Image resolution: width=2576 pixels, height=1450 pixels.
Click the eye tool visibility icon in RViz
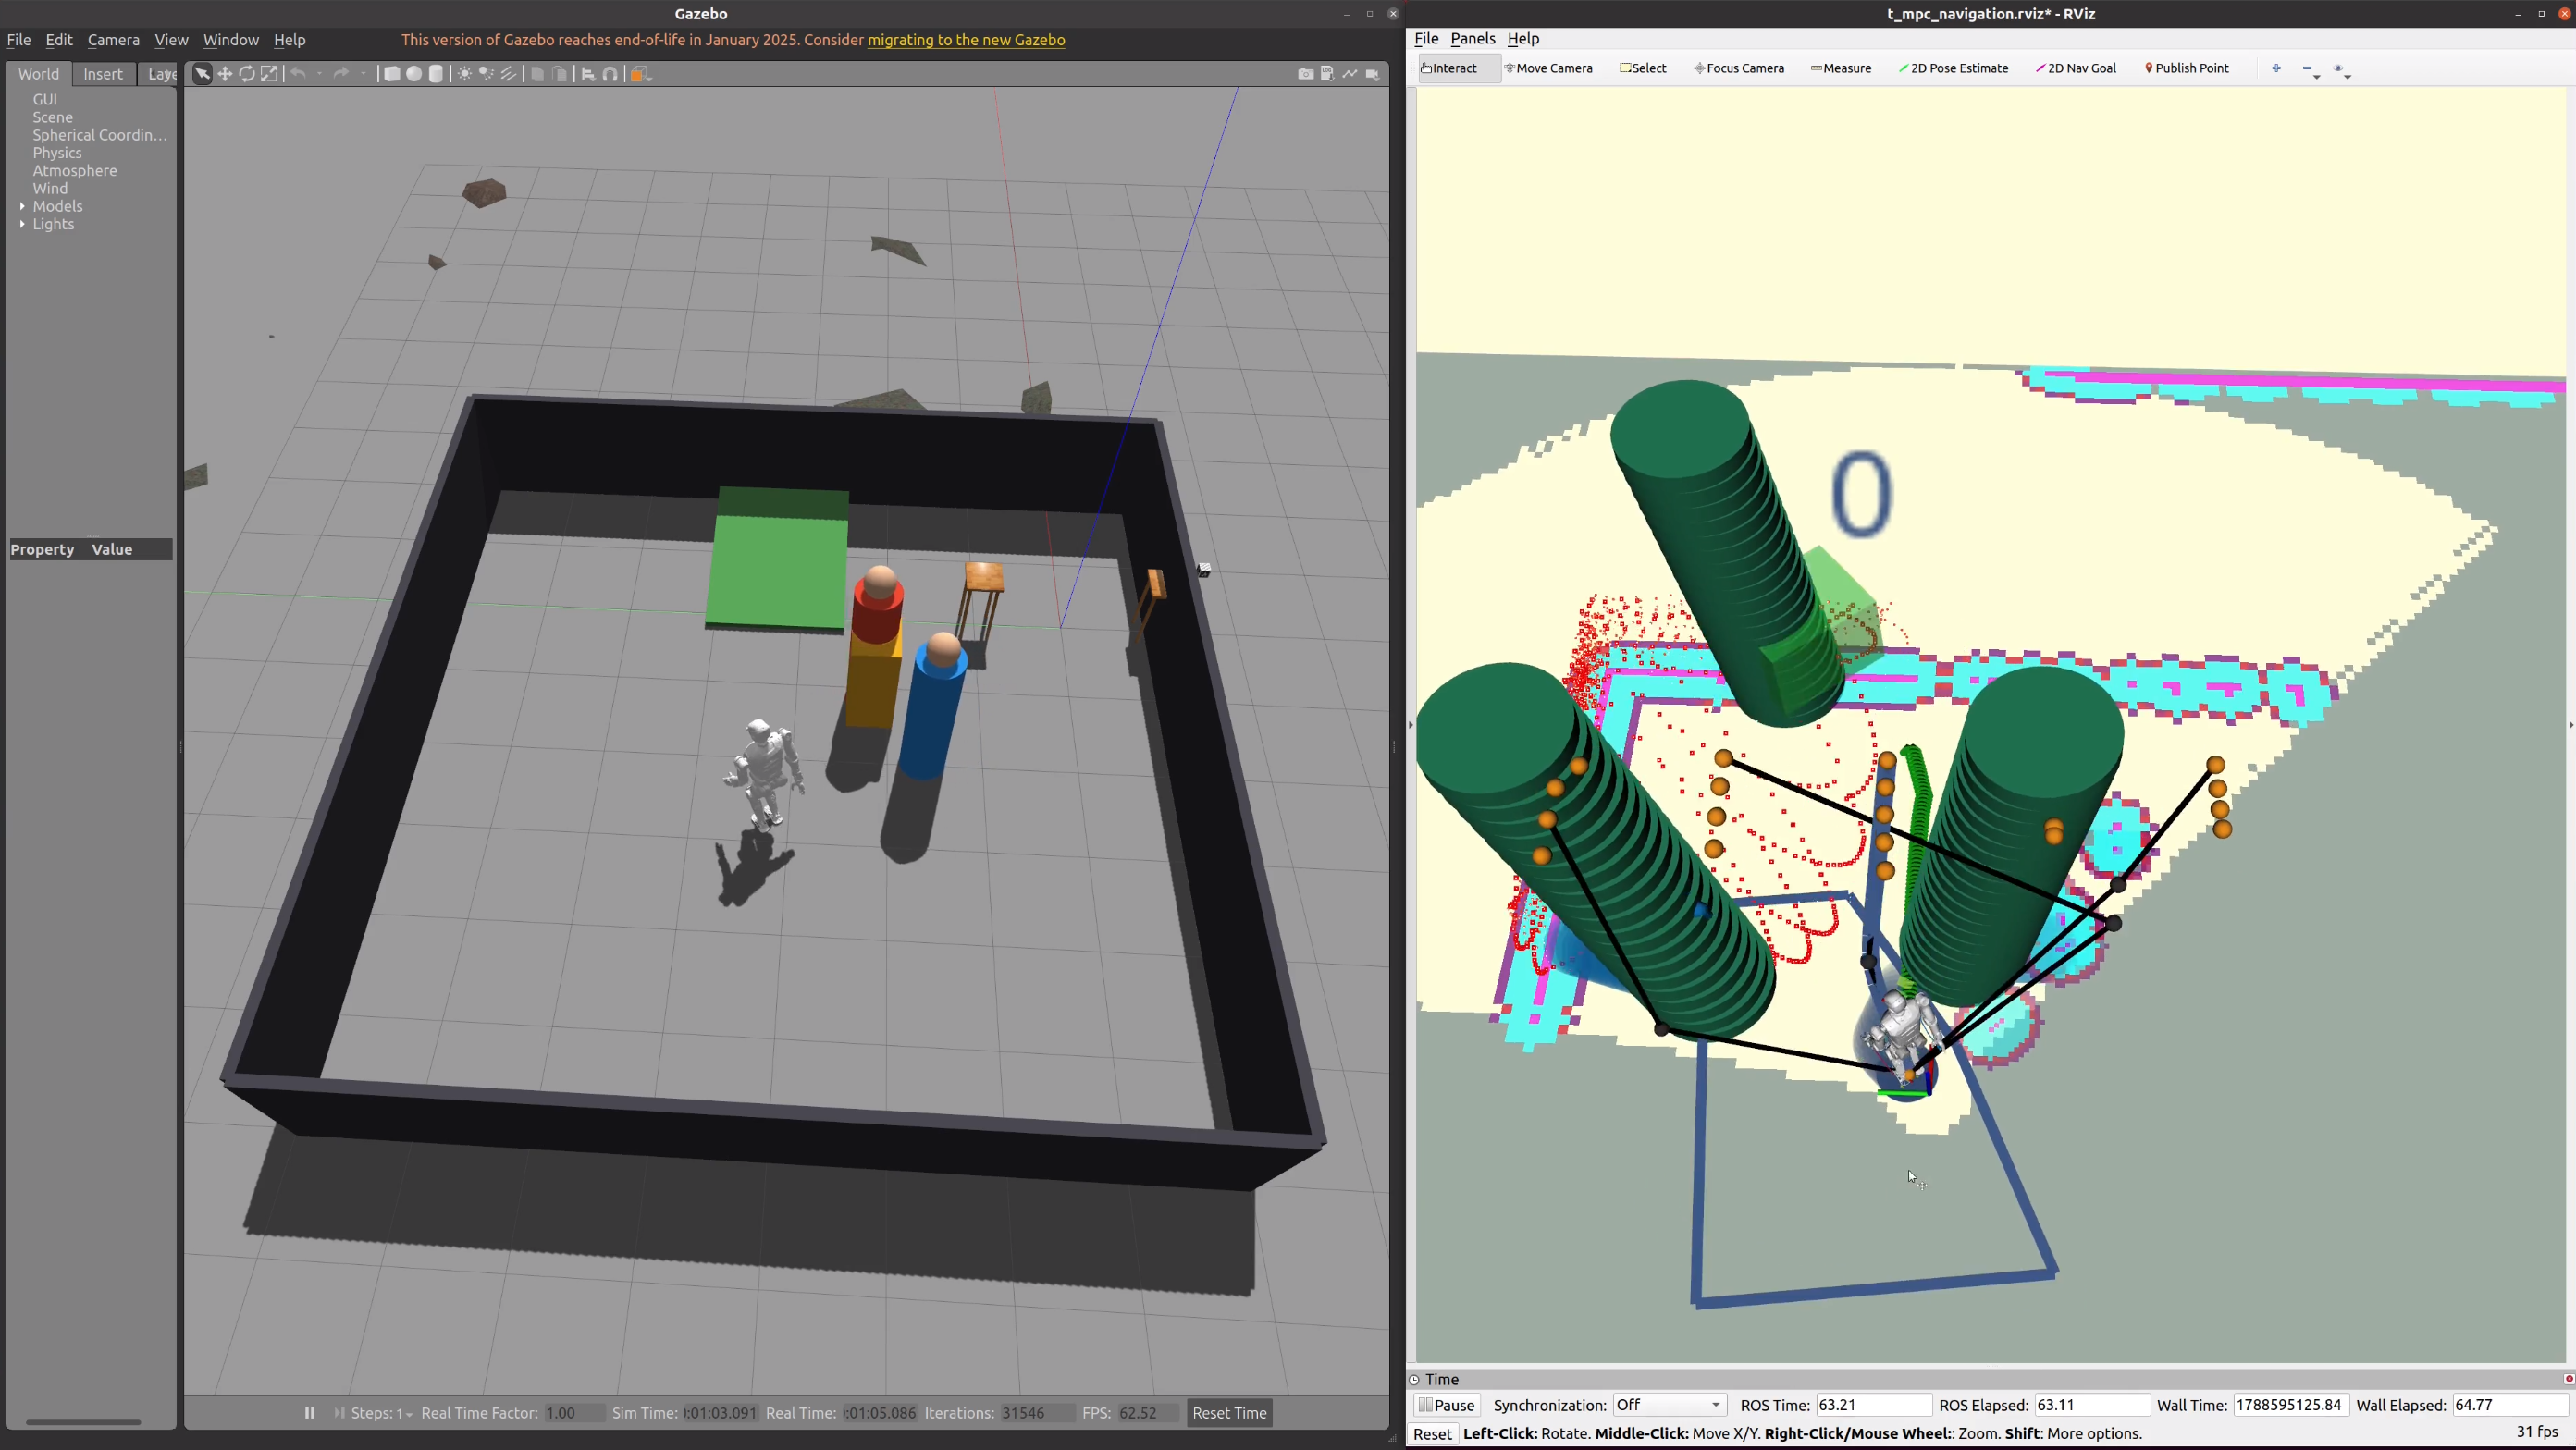coord(2338,68)
